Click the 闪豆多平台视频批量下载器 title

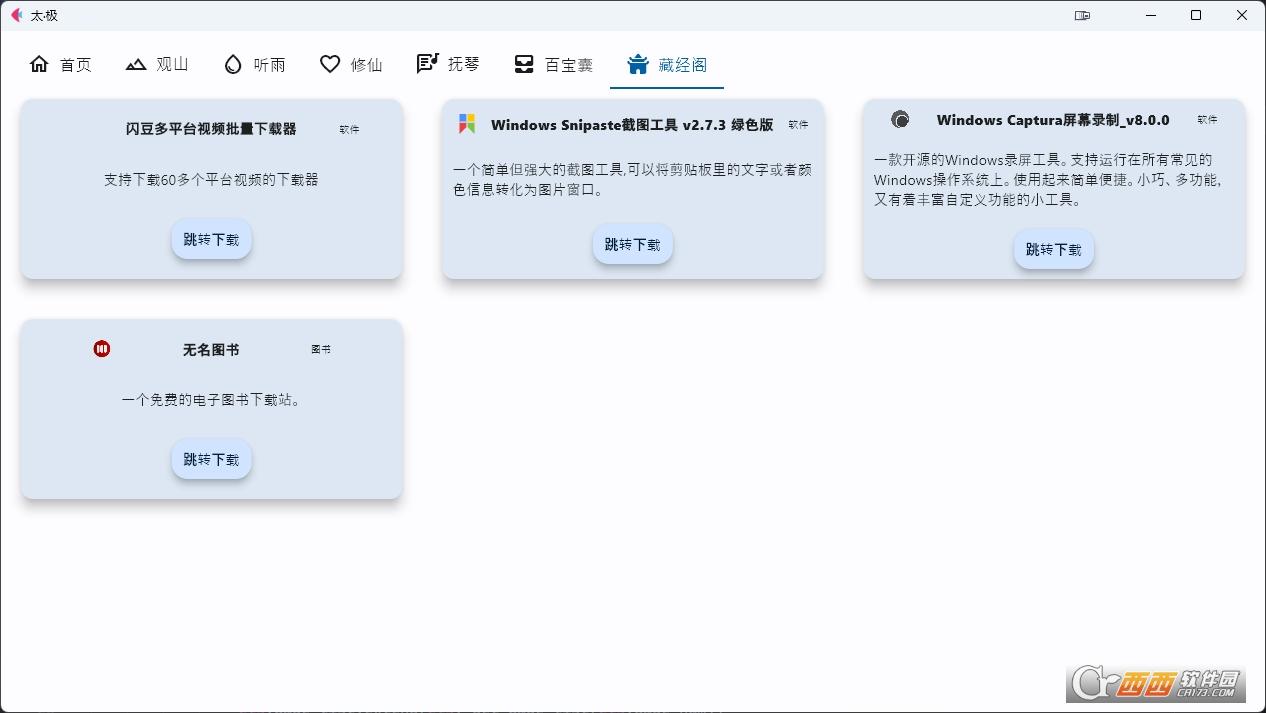click(211, 129)
